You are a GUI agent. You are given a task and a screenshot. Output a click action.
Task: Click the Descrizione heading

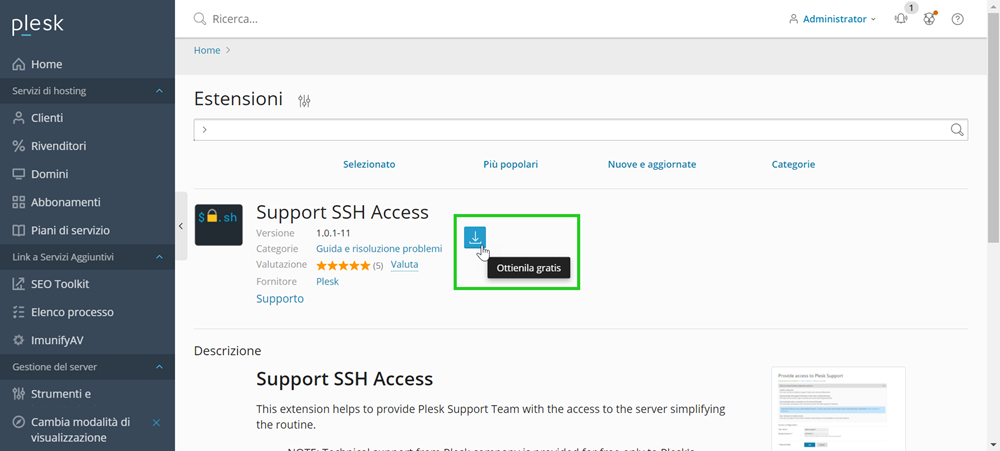point(228,351)
